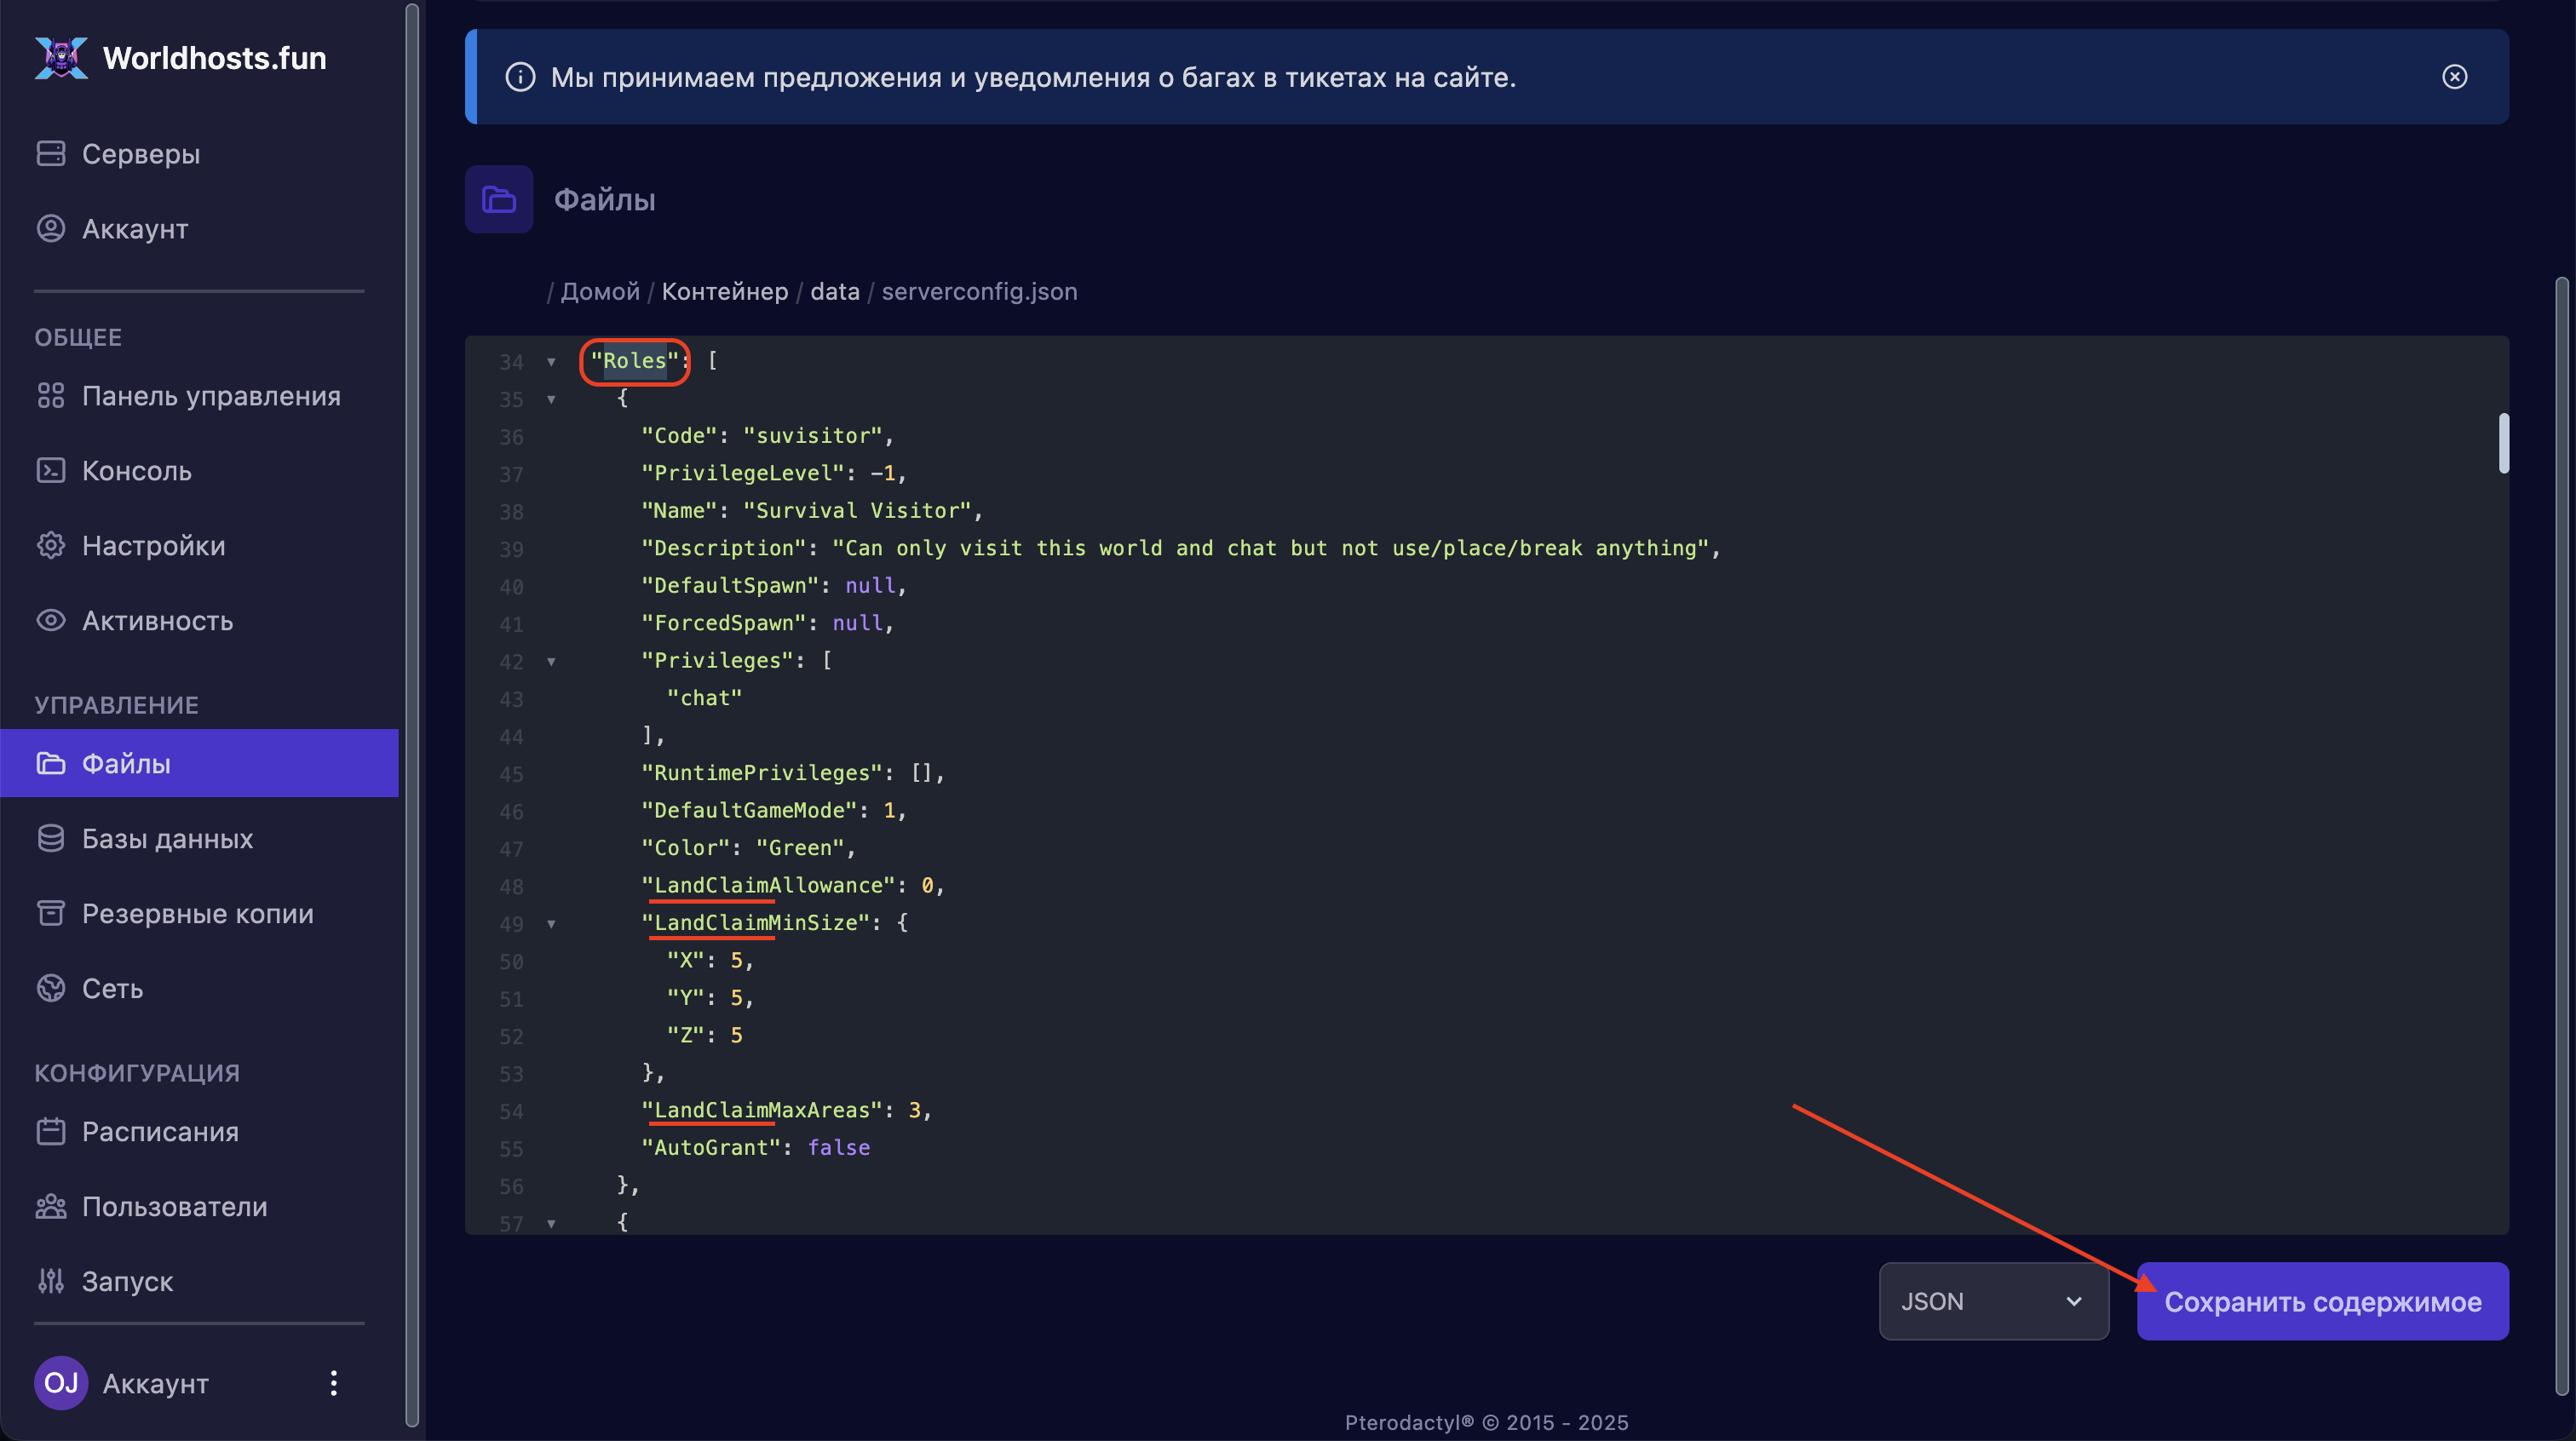The width and height of the screenshot is (2576, 1441).
Task: Open the JSON language dropdown
Action: tap(1993, 1301)
